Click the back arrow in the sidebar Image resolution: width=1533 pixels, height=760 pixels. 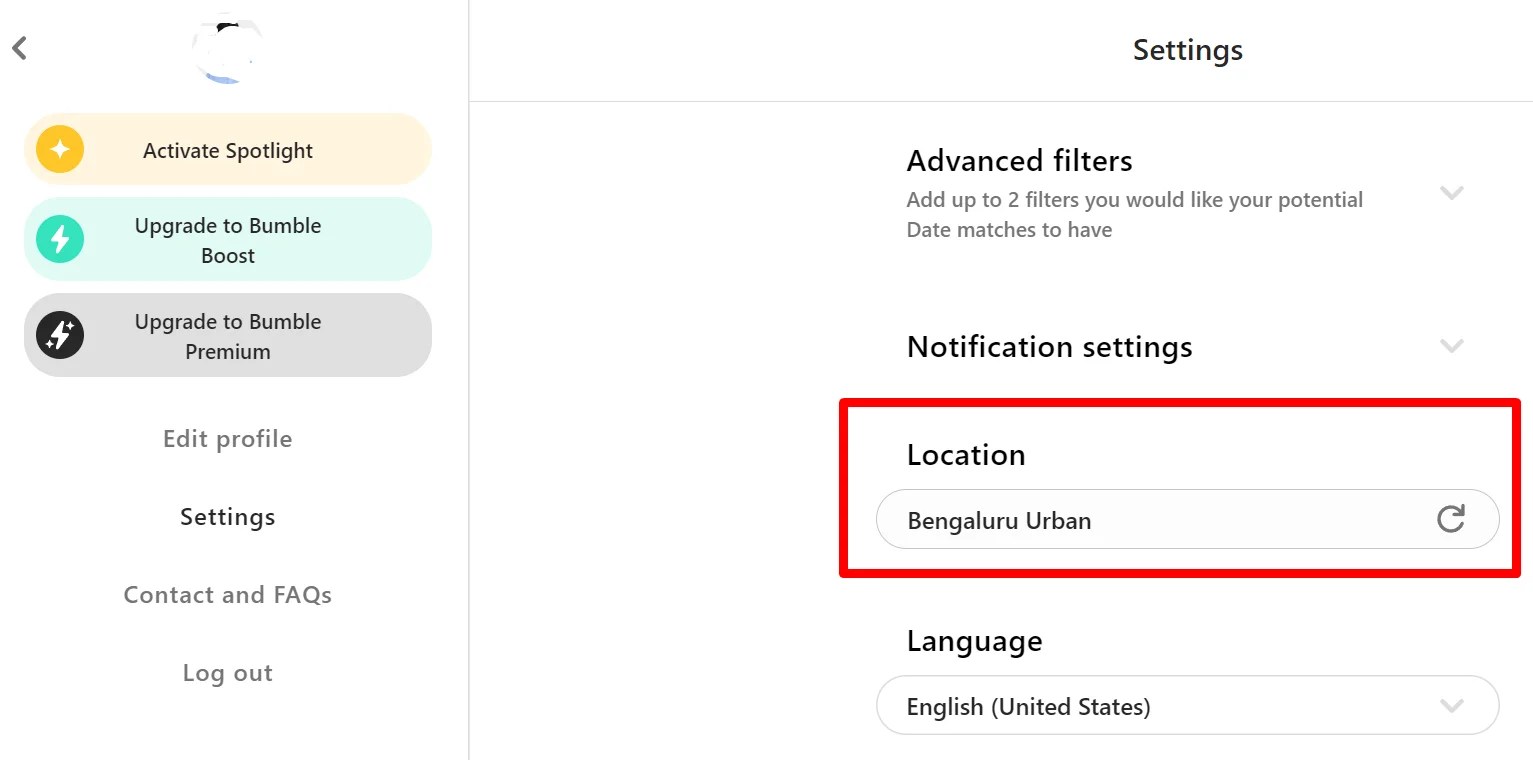click(x=18, y=47)
